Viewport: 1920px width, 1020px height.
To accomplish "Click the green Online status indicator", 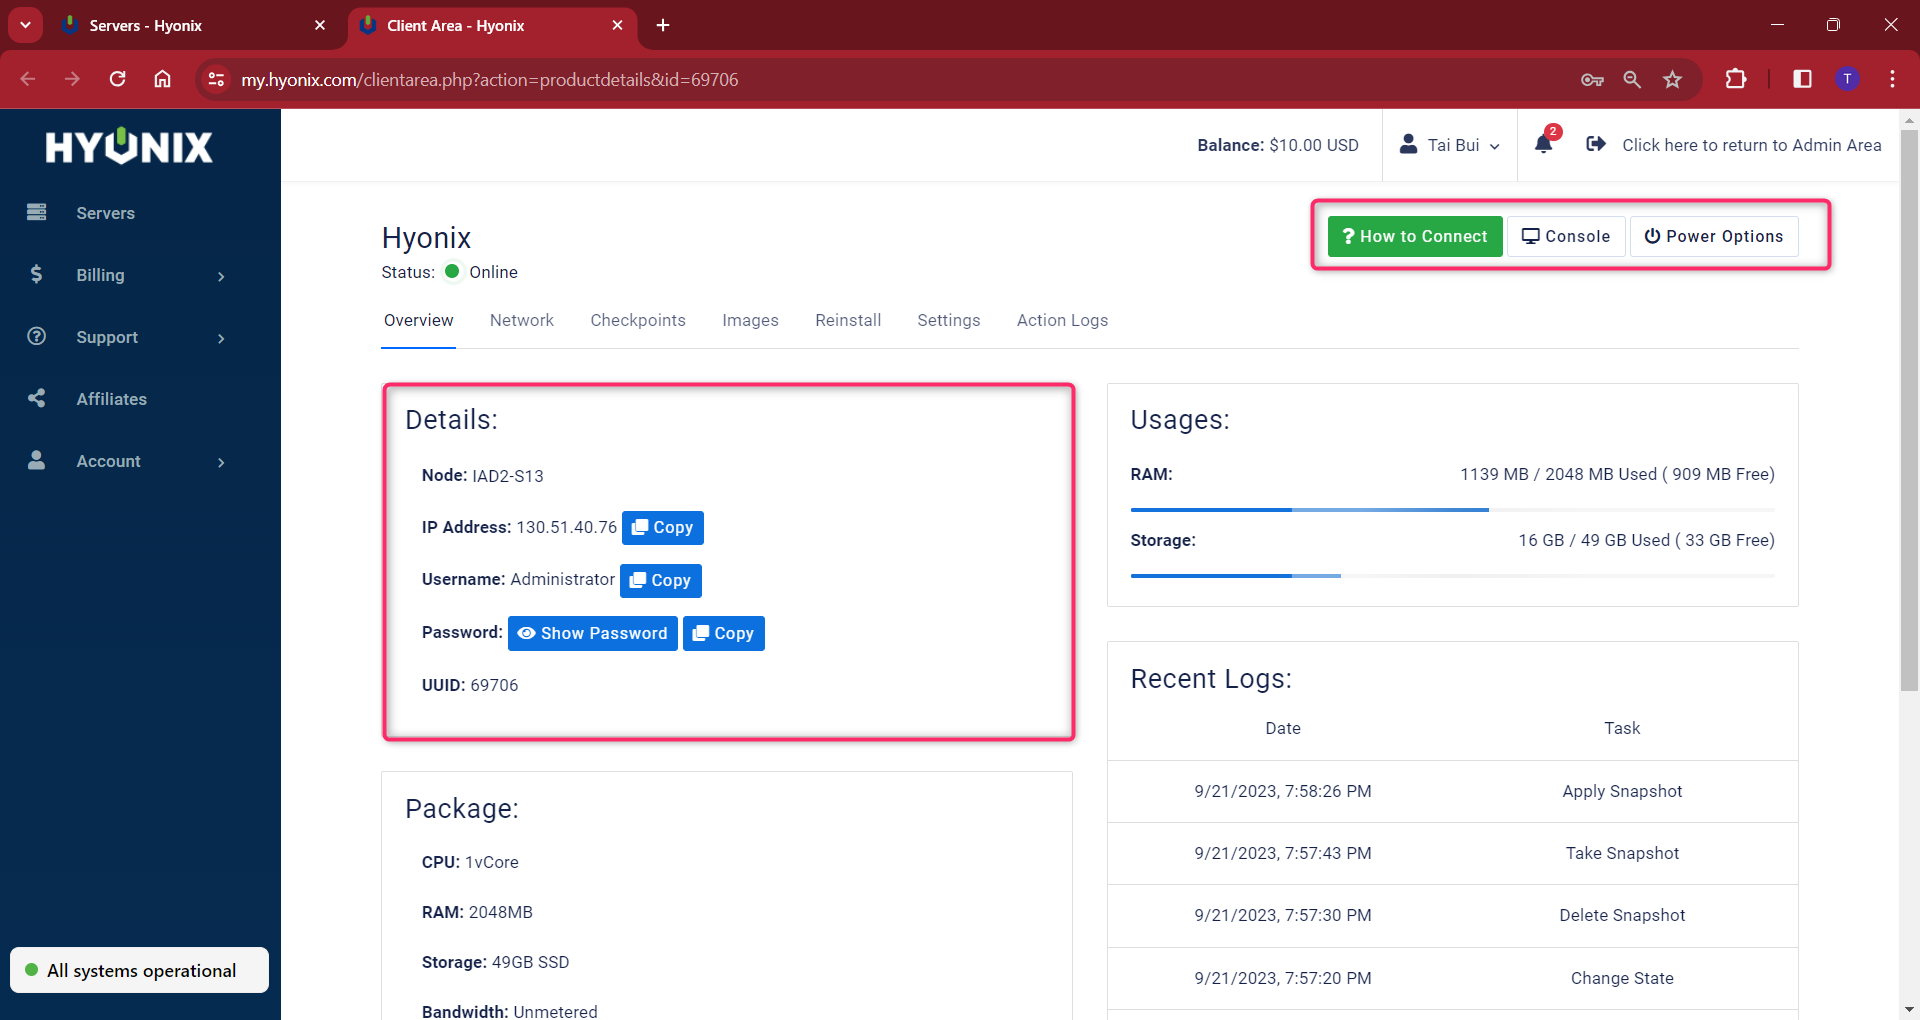I will click(x=451, y=271).
